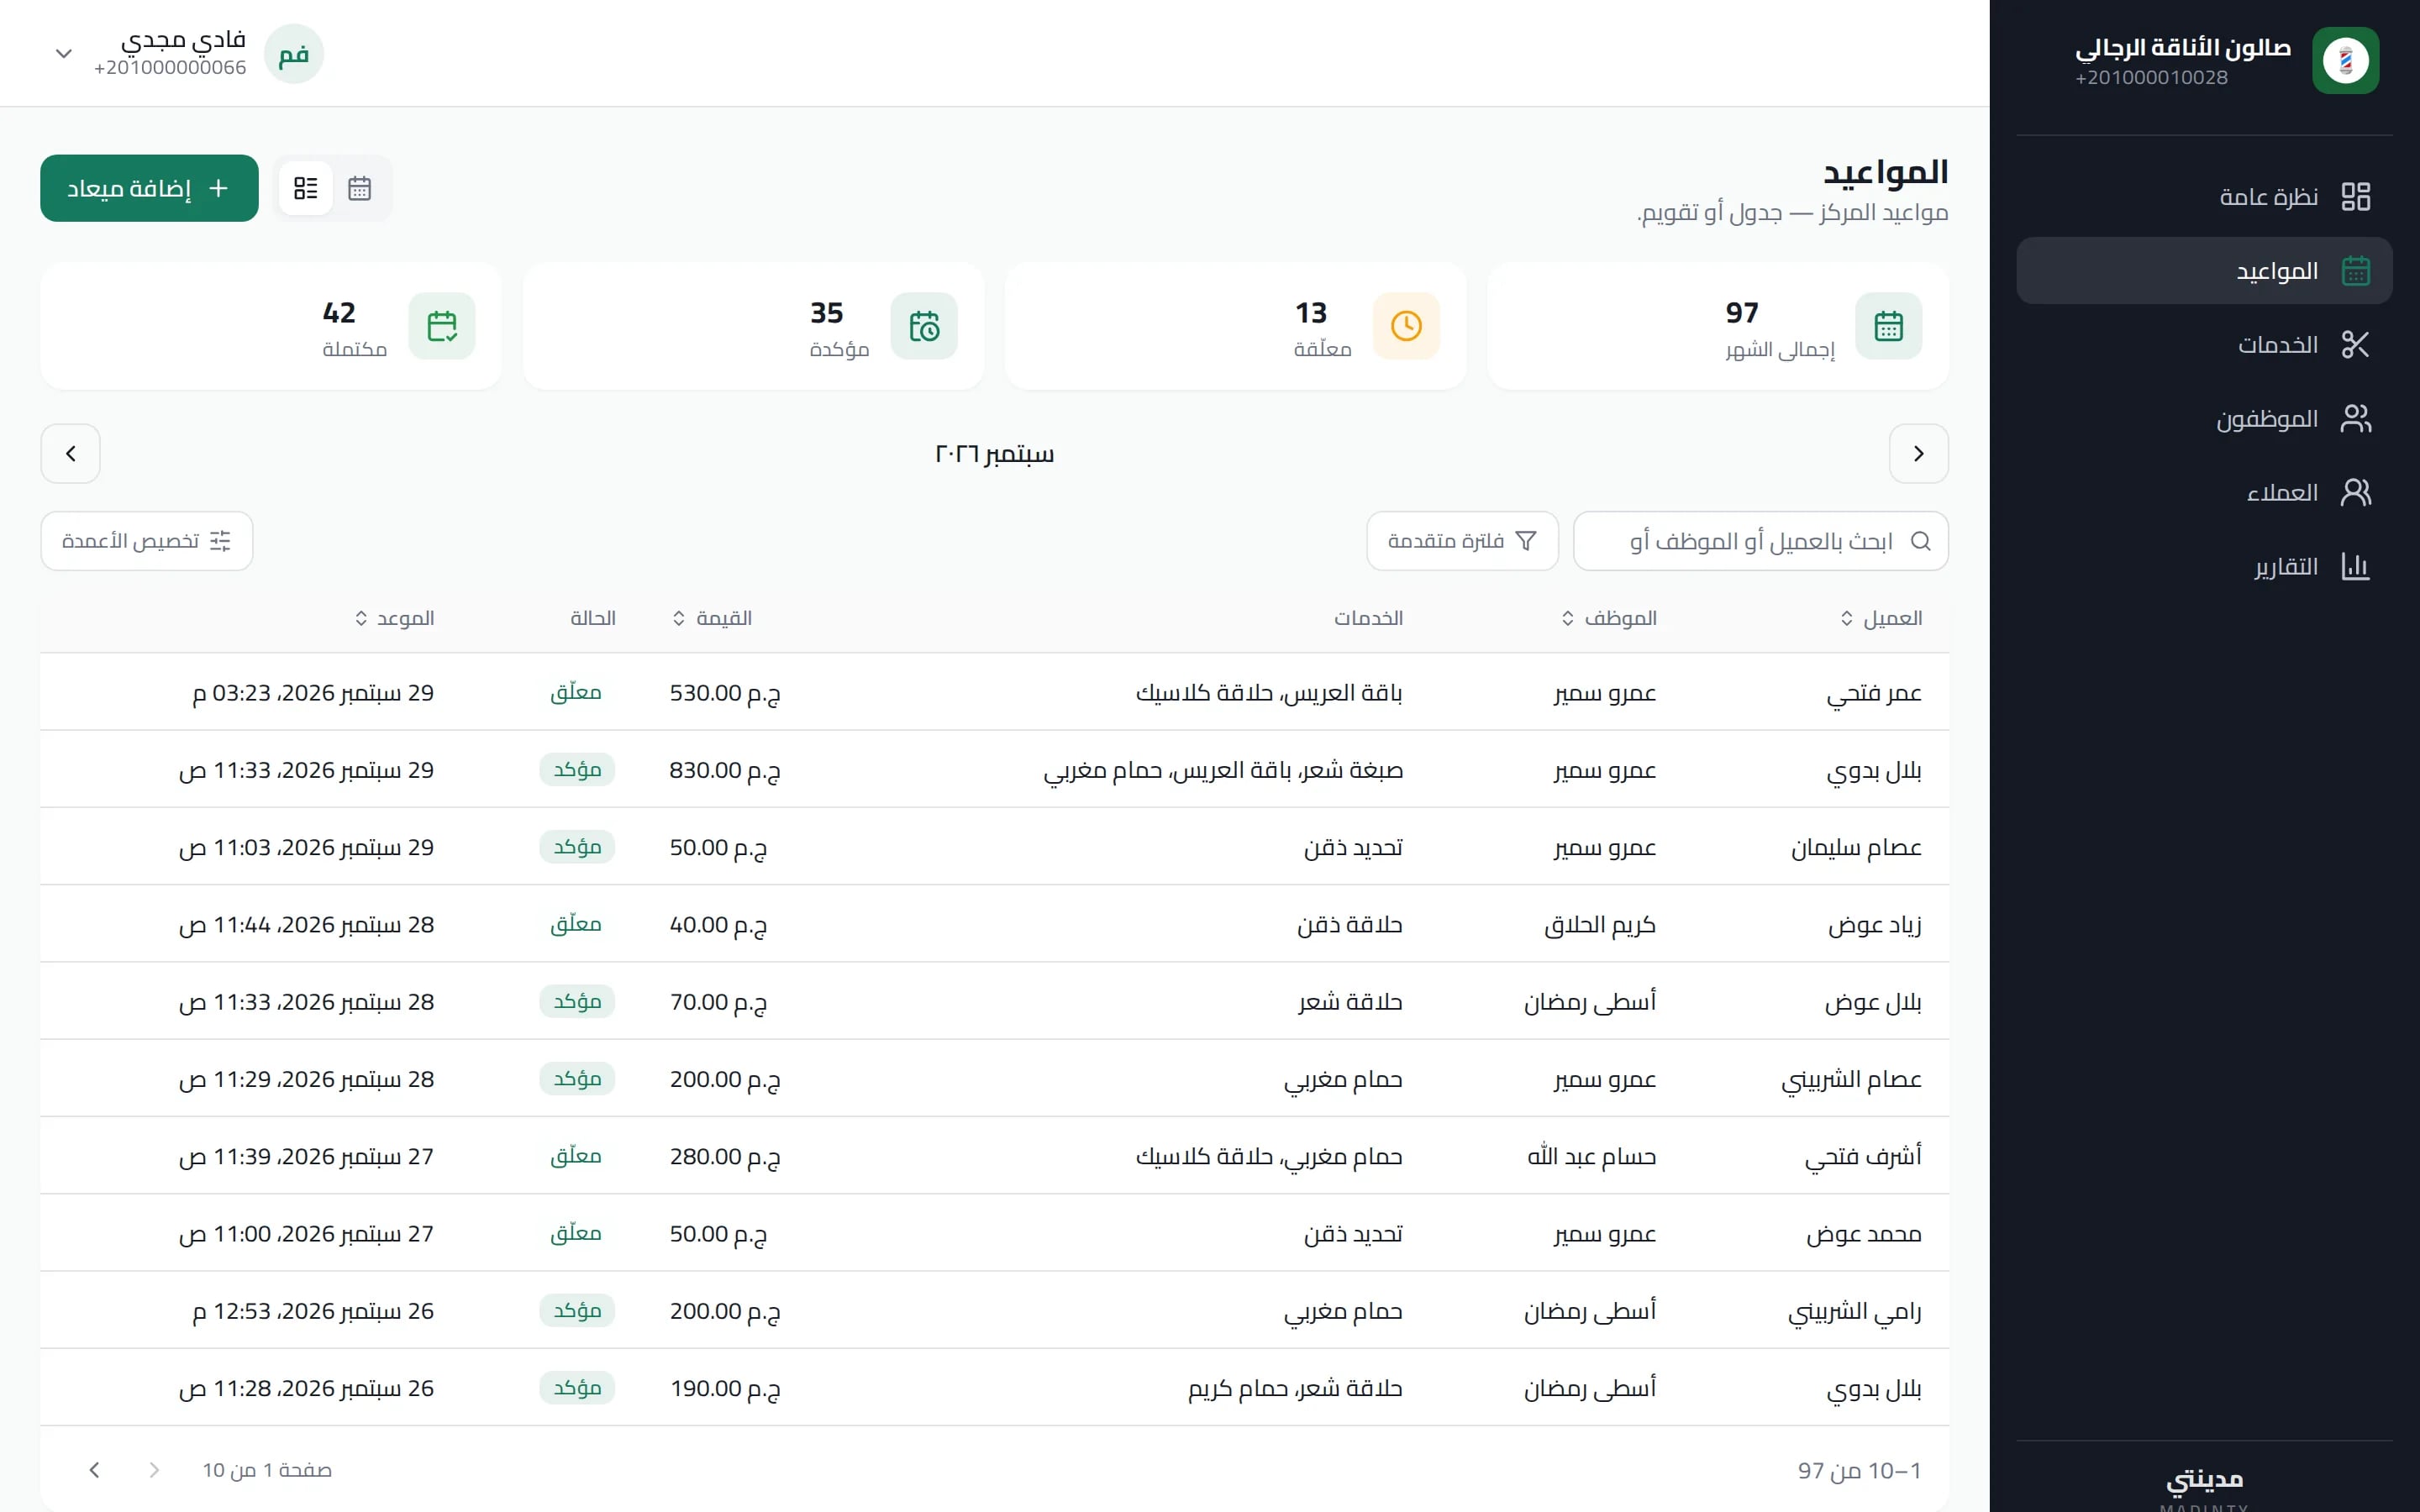Open التقارير reports chart icon
Viewport: 2420px width, 1512px height.
[x=2355, y=567]
